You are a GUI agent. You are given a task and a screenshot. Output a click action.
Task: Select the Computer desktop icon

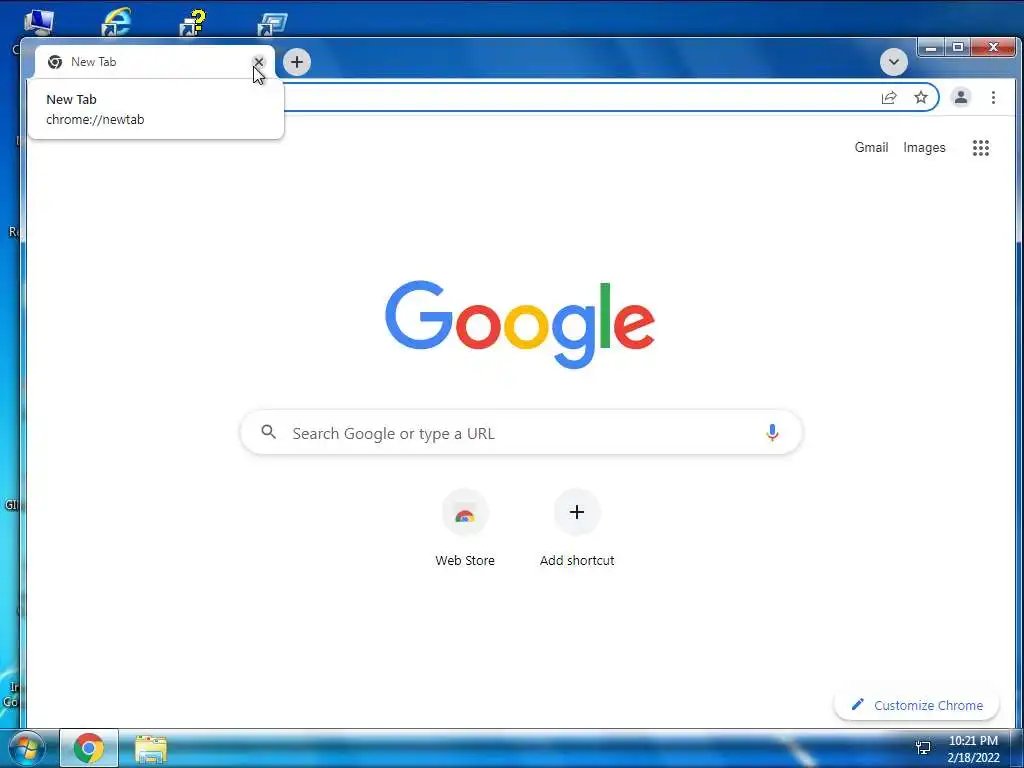coord(39,22)
